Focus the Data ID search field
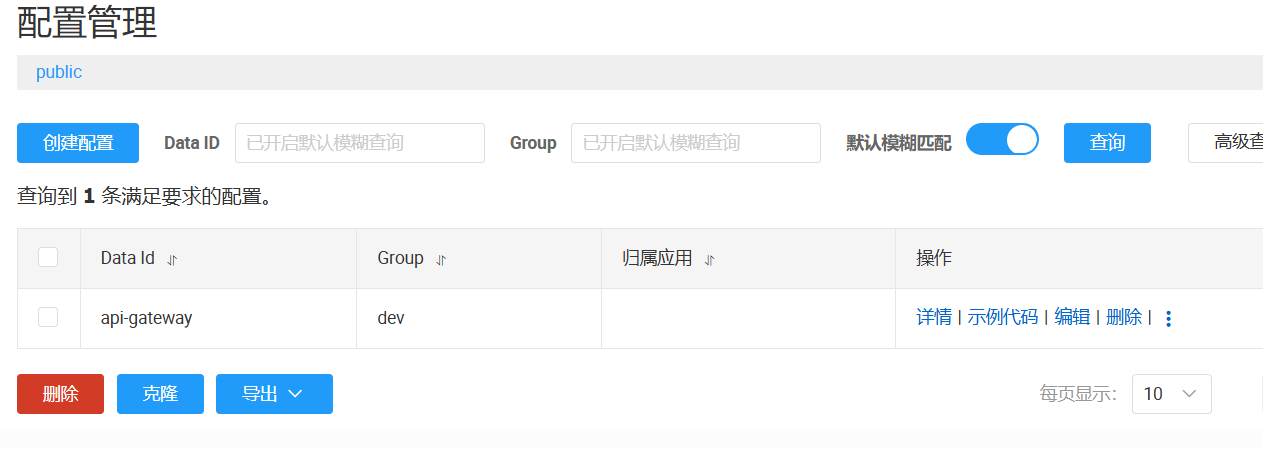The height and width of the screenshot is (451, 1263). click(x=360, y=143)
